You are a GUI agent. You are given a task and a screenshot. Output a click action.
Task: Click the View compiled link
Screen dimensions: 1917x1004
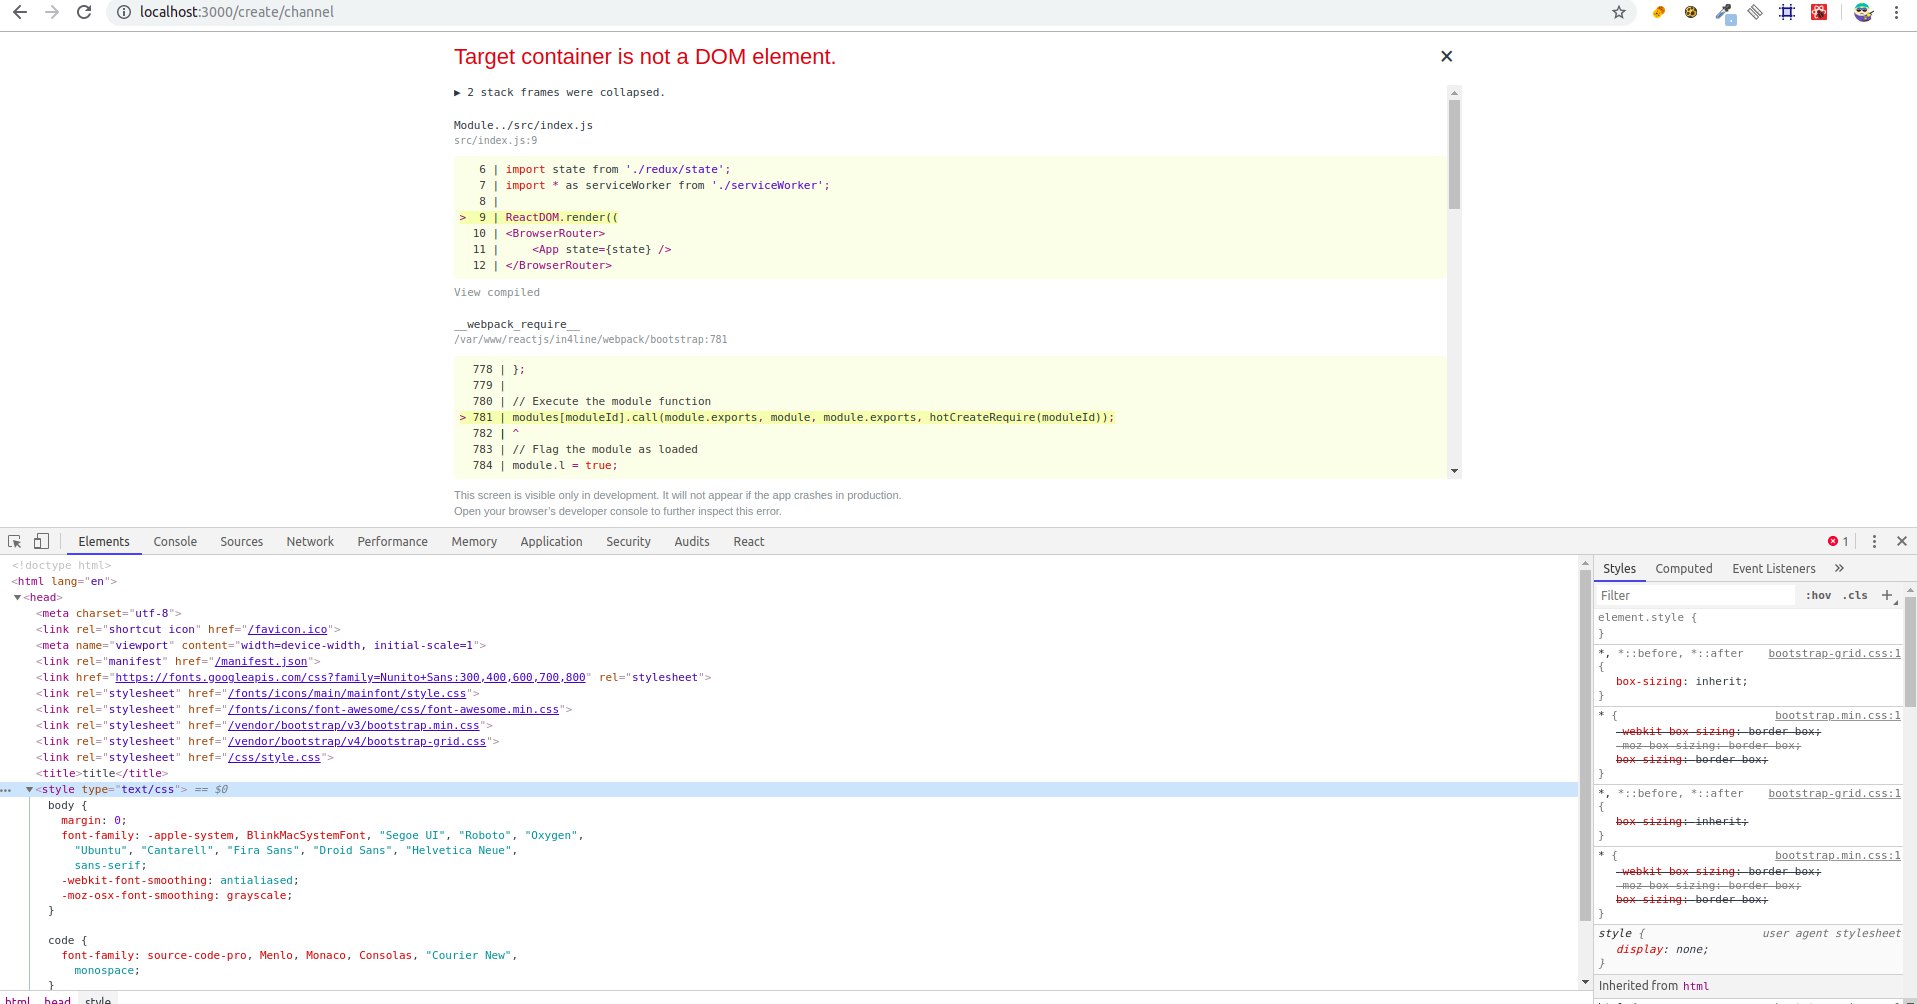(x=496, y=292)
